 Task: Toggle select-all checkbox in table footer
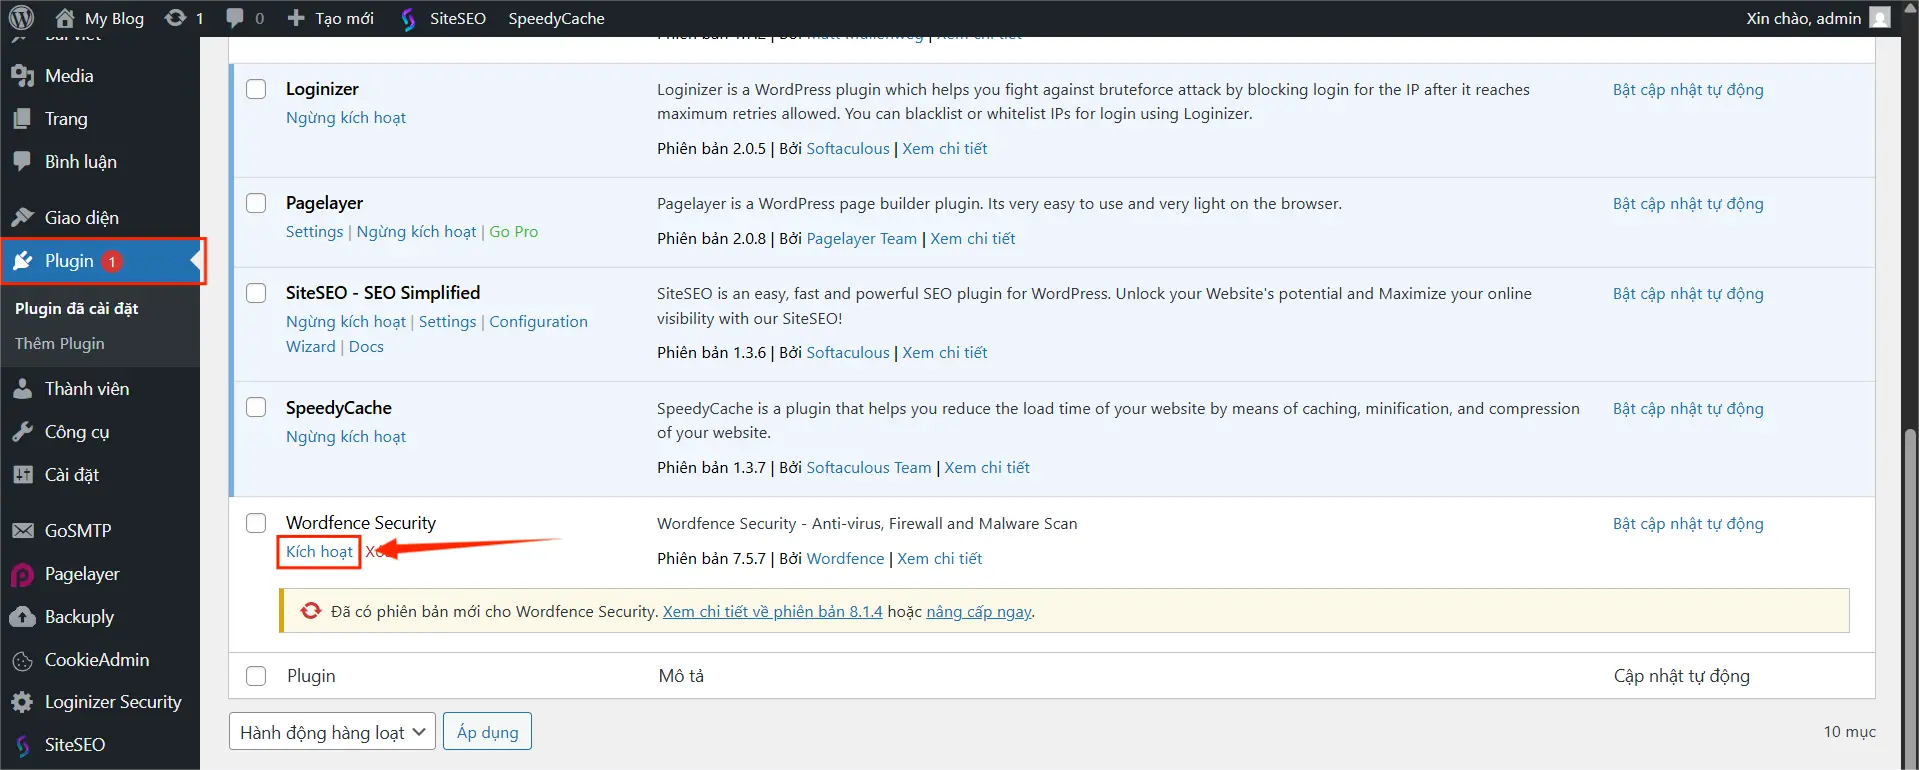256,676
